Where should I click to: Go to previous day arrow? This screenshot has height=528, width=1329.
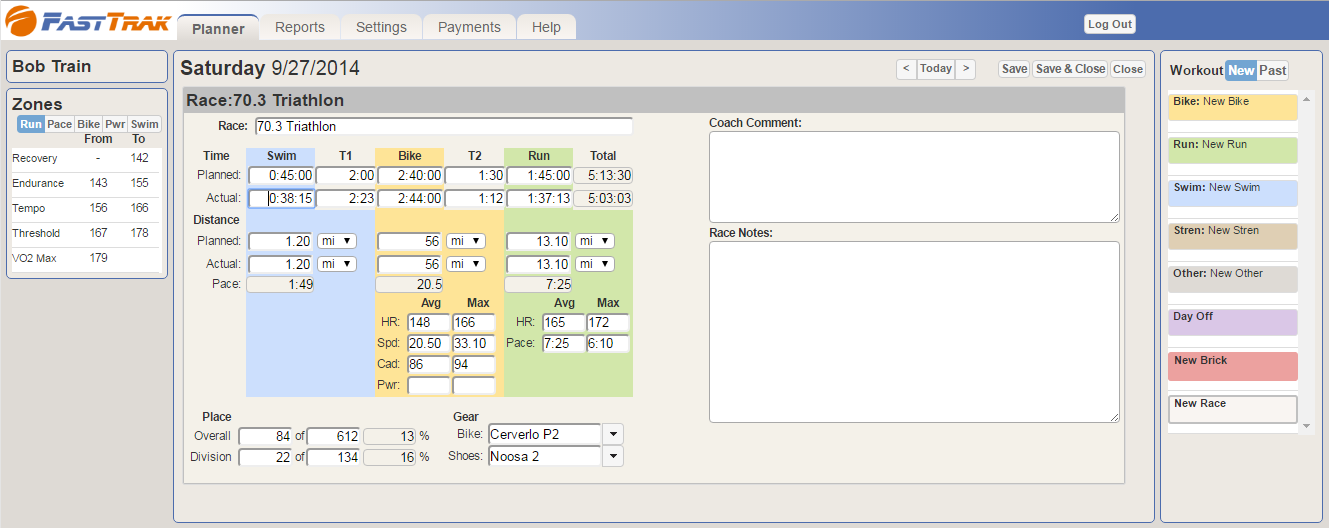point(905,69)
